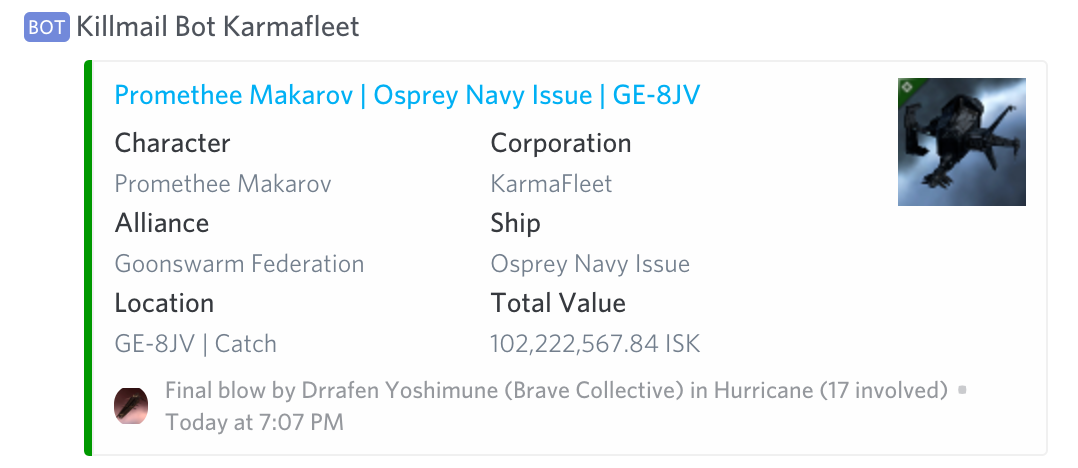Click the GE-8JV | Catch location value
1078x468 pixels.
point(195,344)
